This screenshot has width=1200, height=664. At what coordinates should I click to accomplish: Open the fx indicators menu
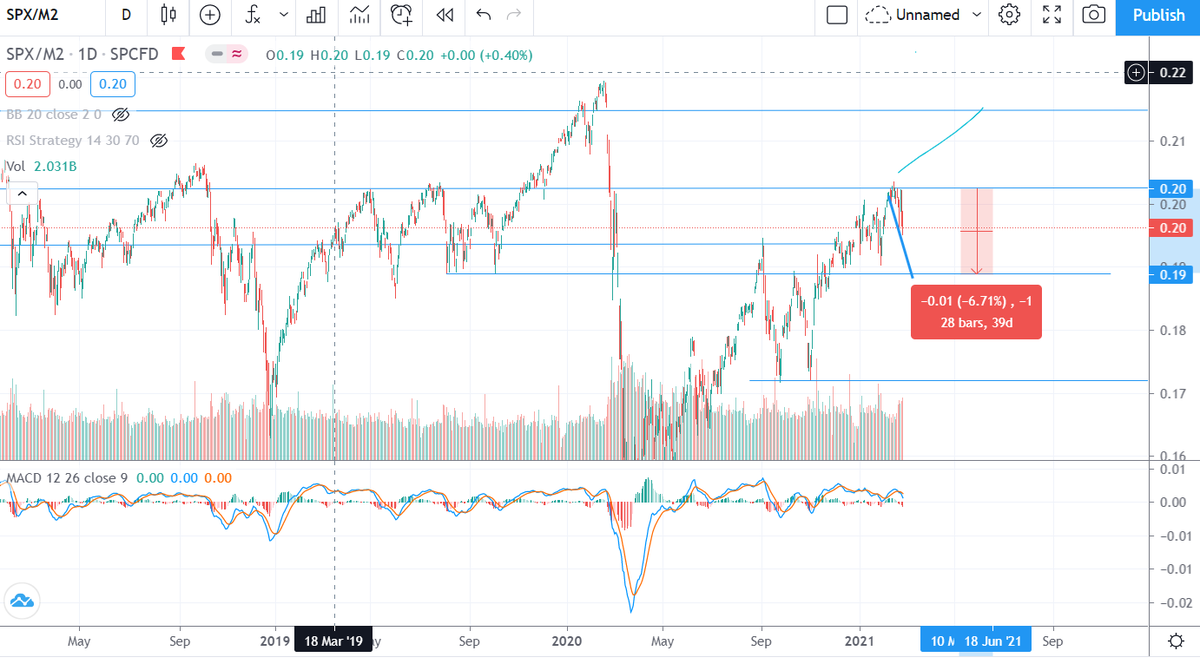tap(253, 15)
